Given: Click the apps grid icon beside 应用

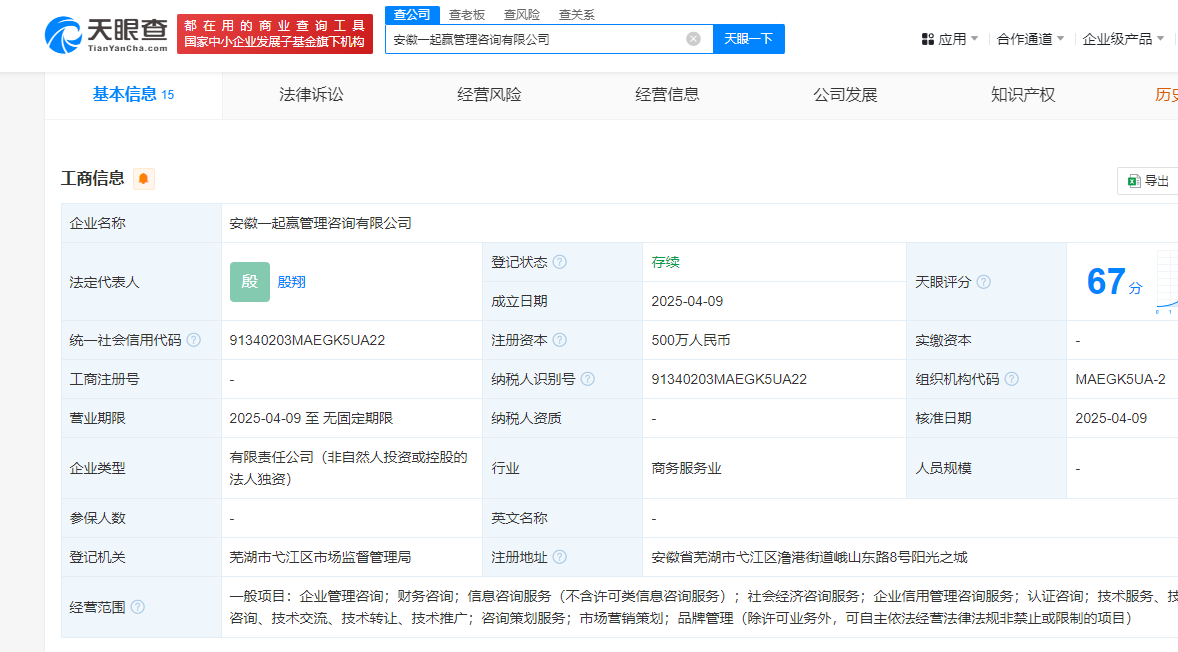Looking at the screenshot, I should pyautogui.click(x=928, y=39).
